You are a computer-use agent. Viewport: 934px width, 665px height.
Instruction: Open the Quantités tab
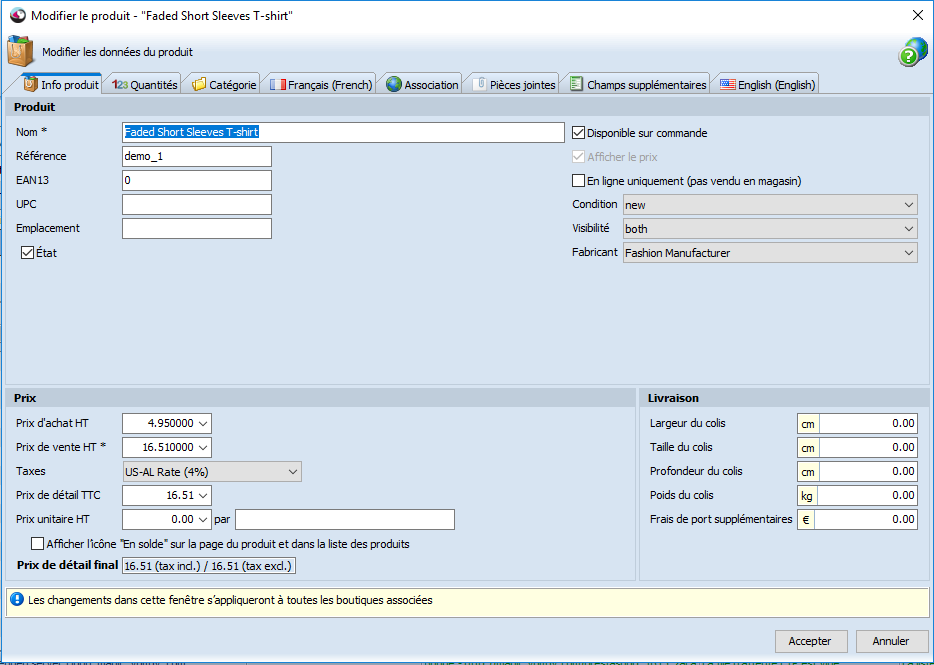coord(145,85)
